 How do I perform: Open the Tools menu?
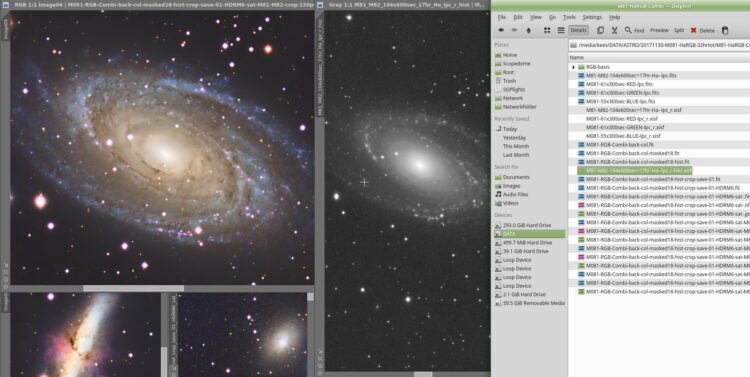click(569, 17)
